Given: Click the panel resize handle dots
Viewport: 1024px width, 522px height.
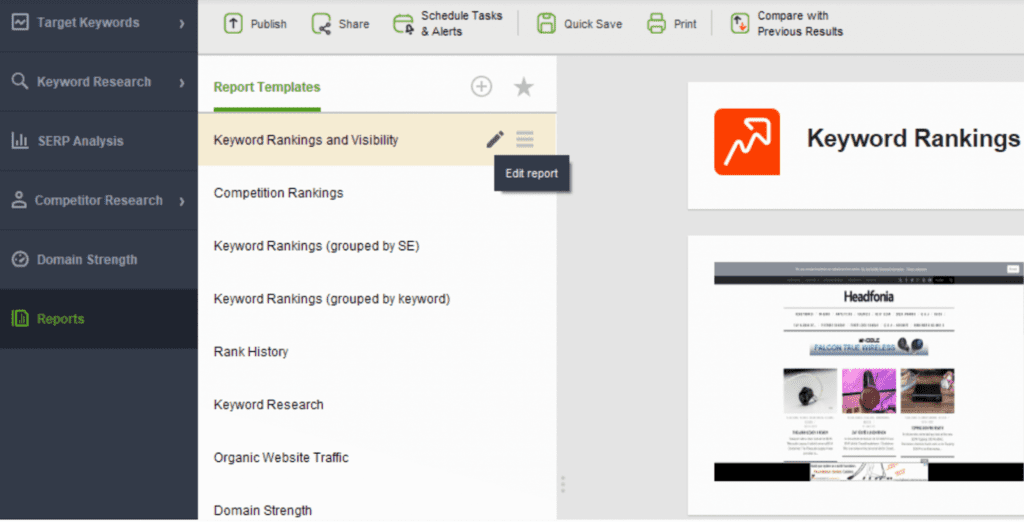Looking at the screenshot, I should [x=563, y=484].
